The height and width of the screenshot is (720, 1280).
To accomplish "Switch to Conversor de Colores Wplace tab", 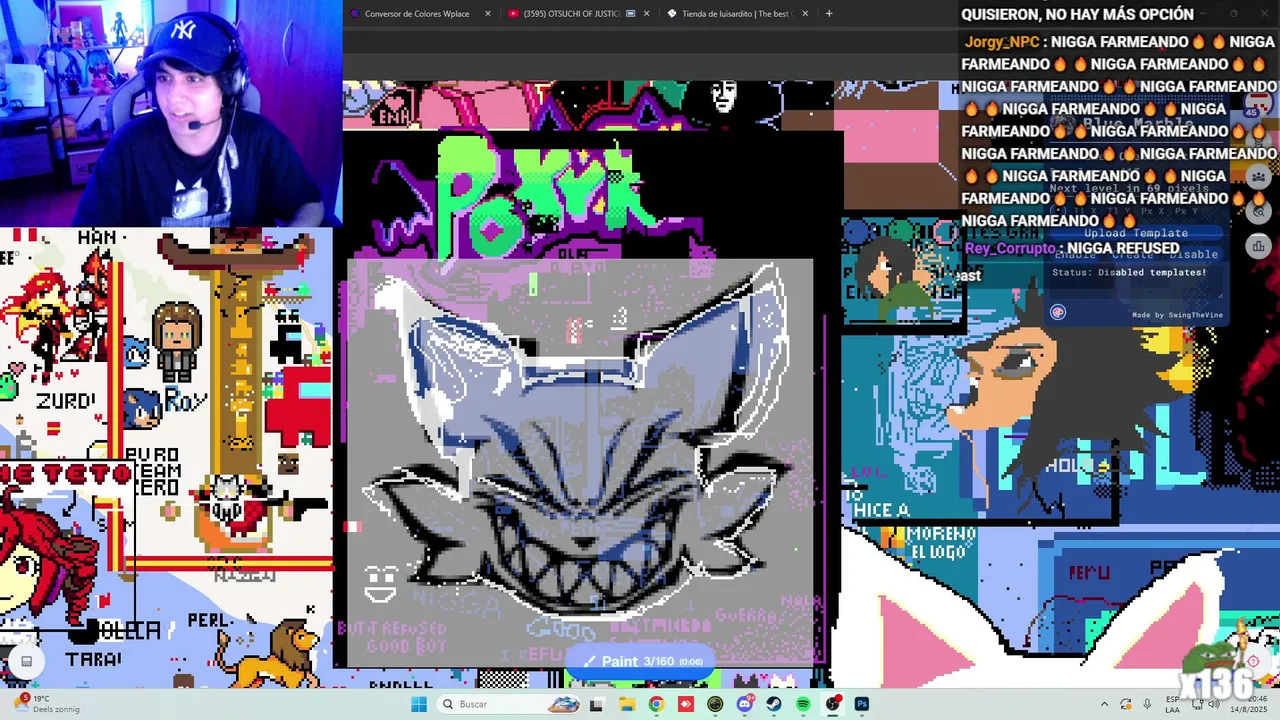I will point(418,14).
